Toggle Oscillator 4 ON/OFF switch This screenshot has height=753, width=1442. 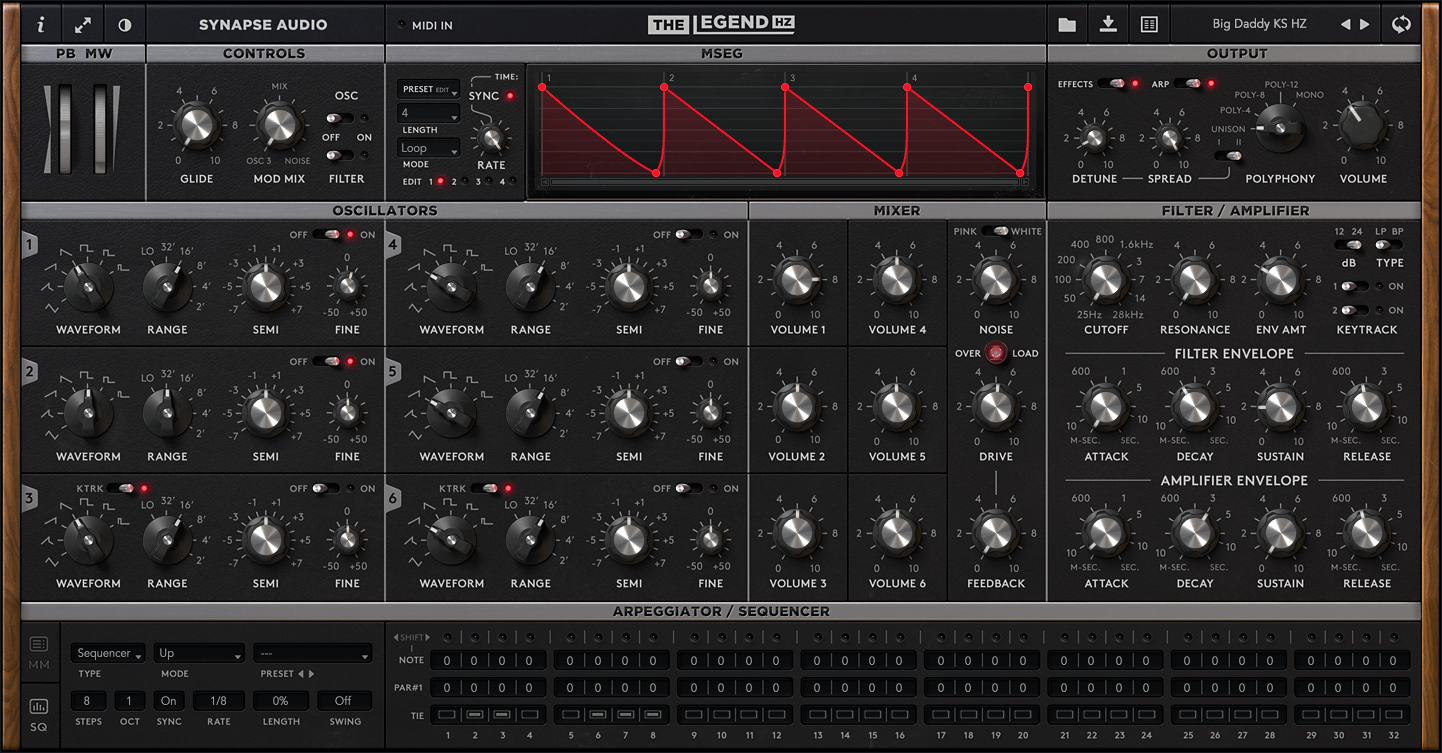click(689, 235)
